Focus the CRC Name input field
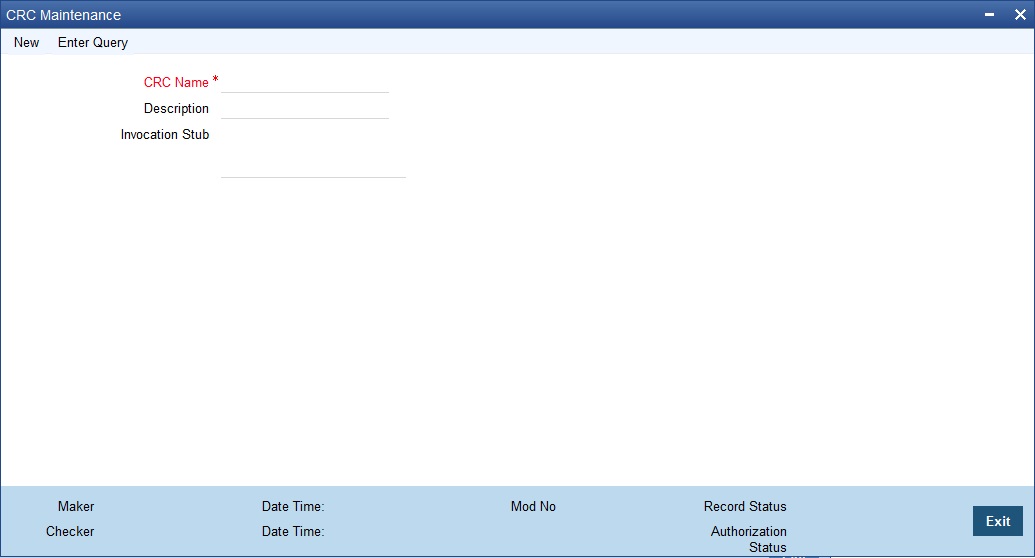The image size is (1035, 558). [x=305, y=83]
